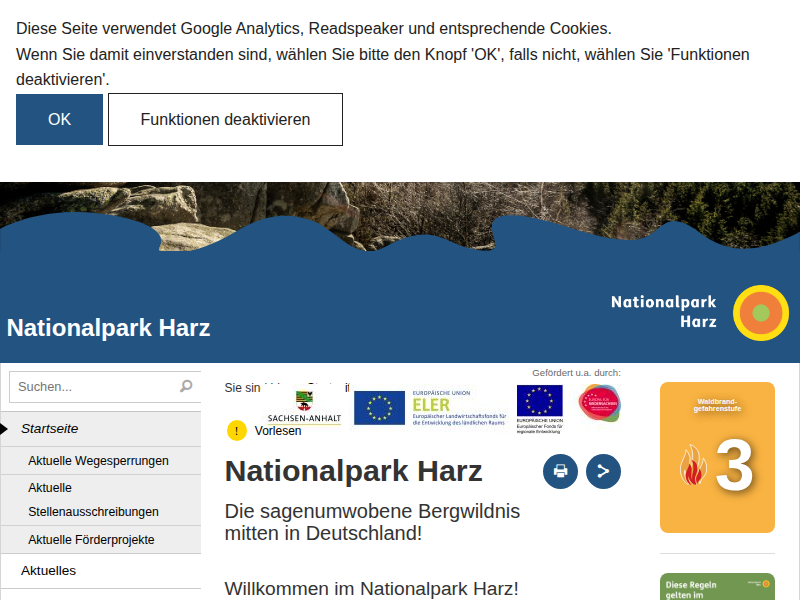Click the Vorlesen read-aloud link
Image resolution: width=800 pixels, height=600 pixels.
pos(276,430)
